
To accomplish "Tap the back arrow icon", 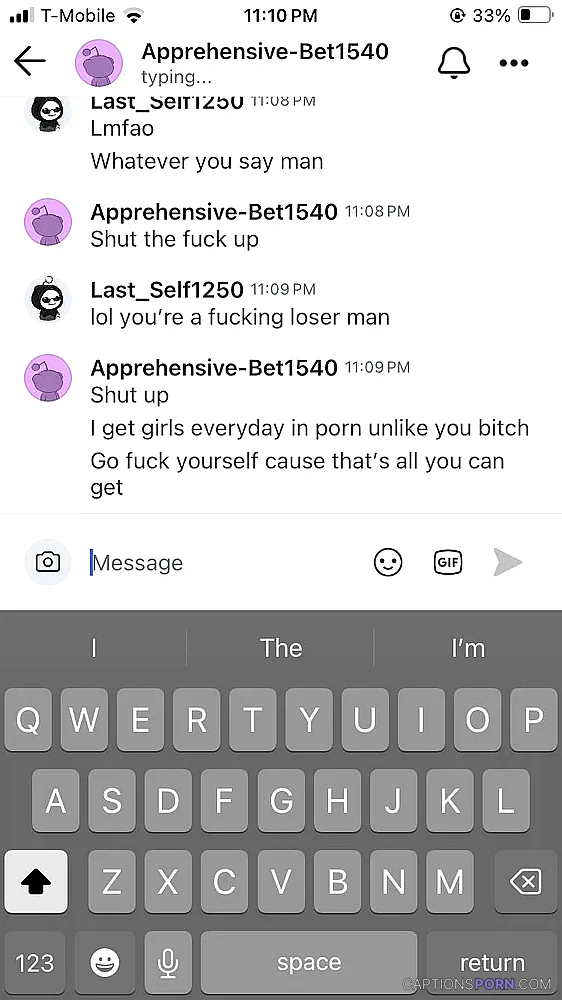I will pyautogui.click(x=29, y=62).
